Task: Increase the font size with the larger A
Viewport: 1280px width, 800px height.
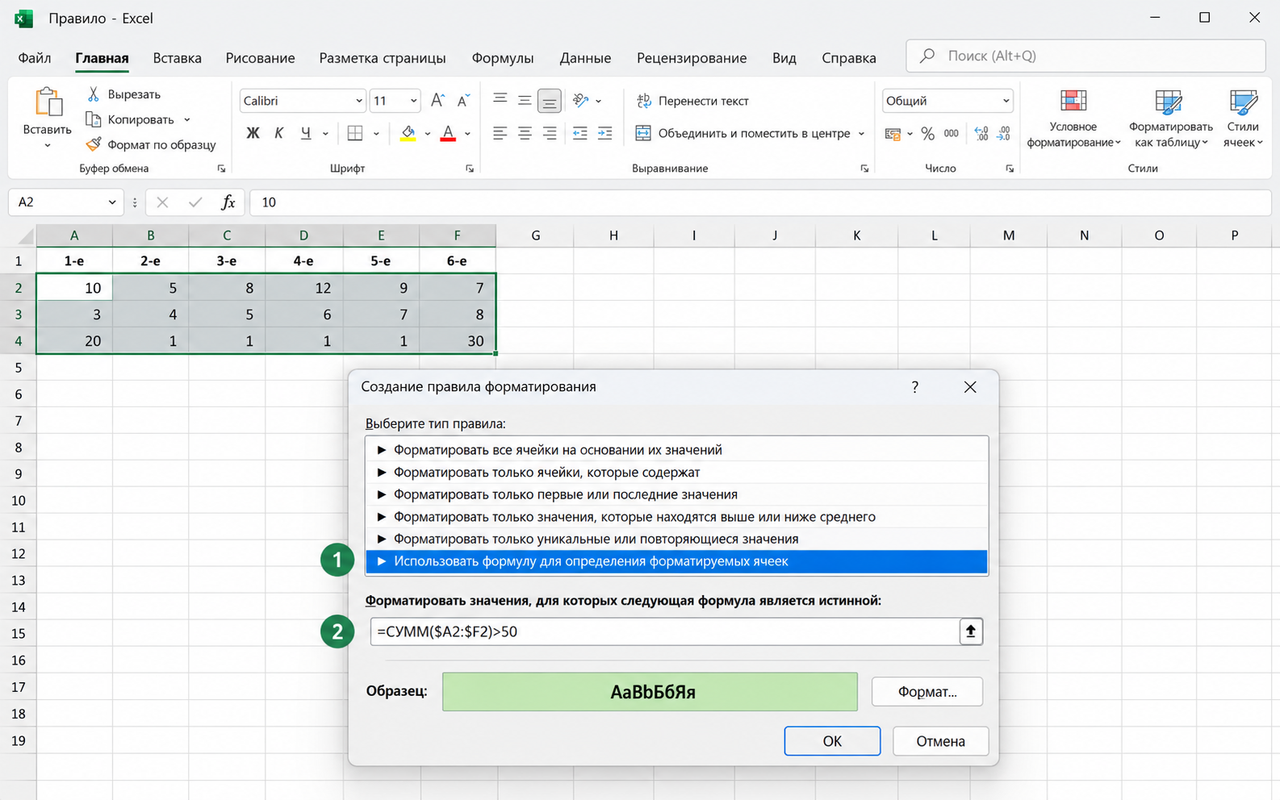Action: pos(437,101)
